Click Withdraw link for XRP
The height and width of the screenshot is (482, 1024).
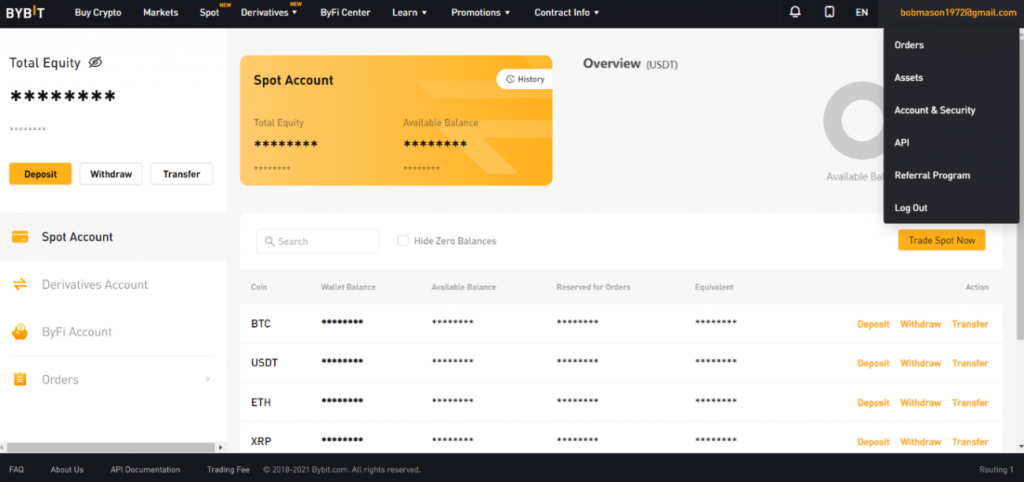coord(921,442)
